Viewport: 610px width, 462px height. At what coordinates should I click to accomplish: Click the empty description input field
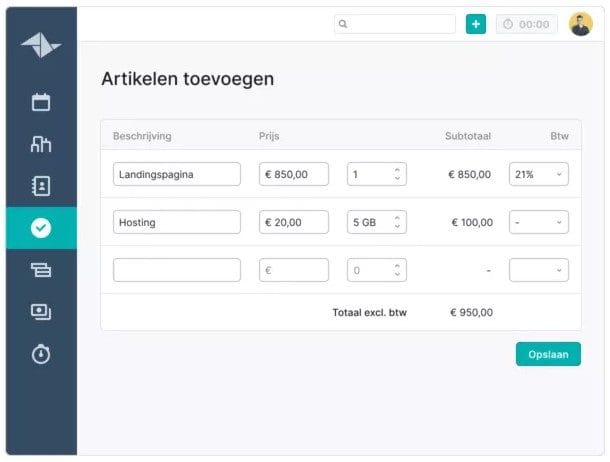(x=177, y=270)
